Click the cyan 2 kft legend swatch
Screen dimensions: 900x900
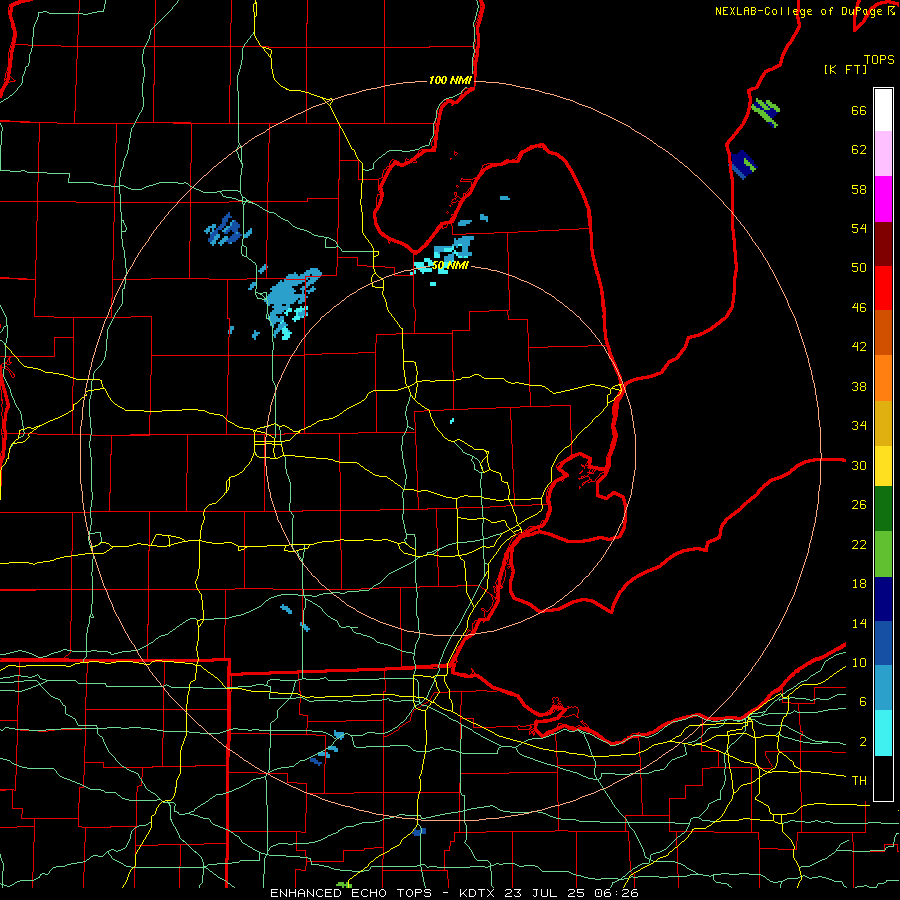(883, 733)
